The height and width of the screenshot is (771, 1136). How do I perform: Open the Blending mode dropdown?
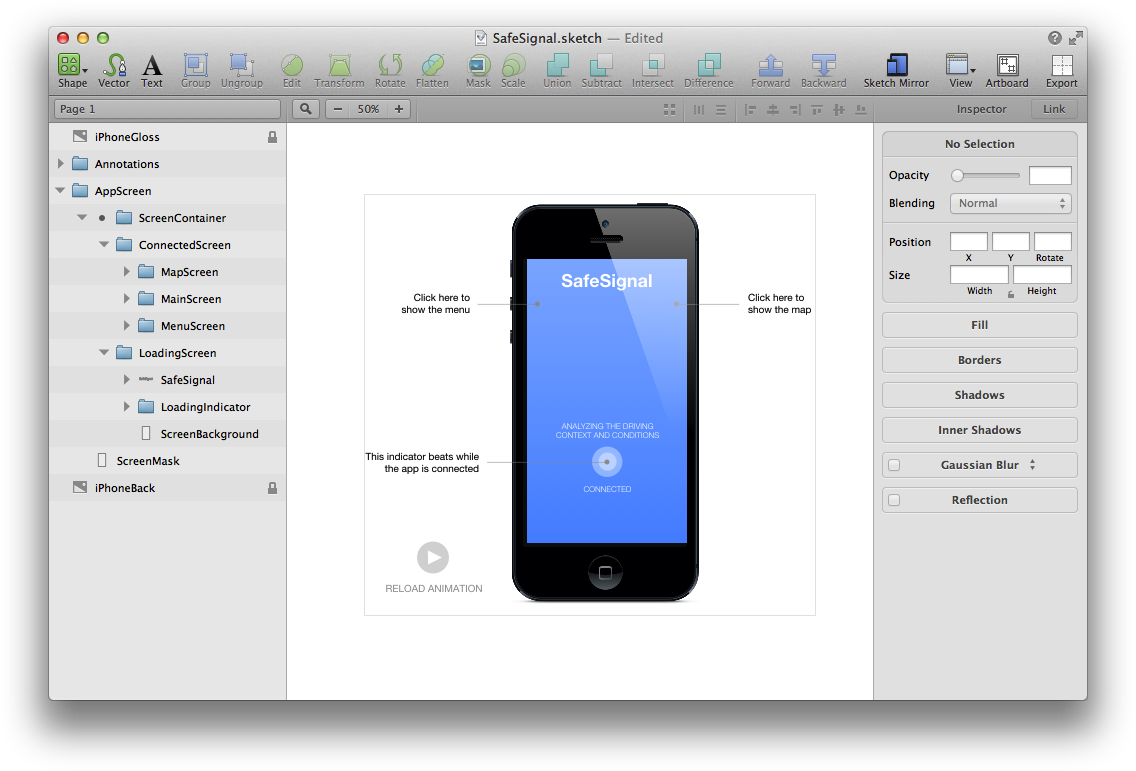1010,203
